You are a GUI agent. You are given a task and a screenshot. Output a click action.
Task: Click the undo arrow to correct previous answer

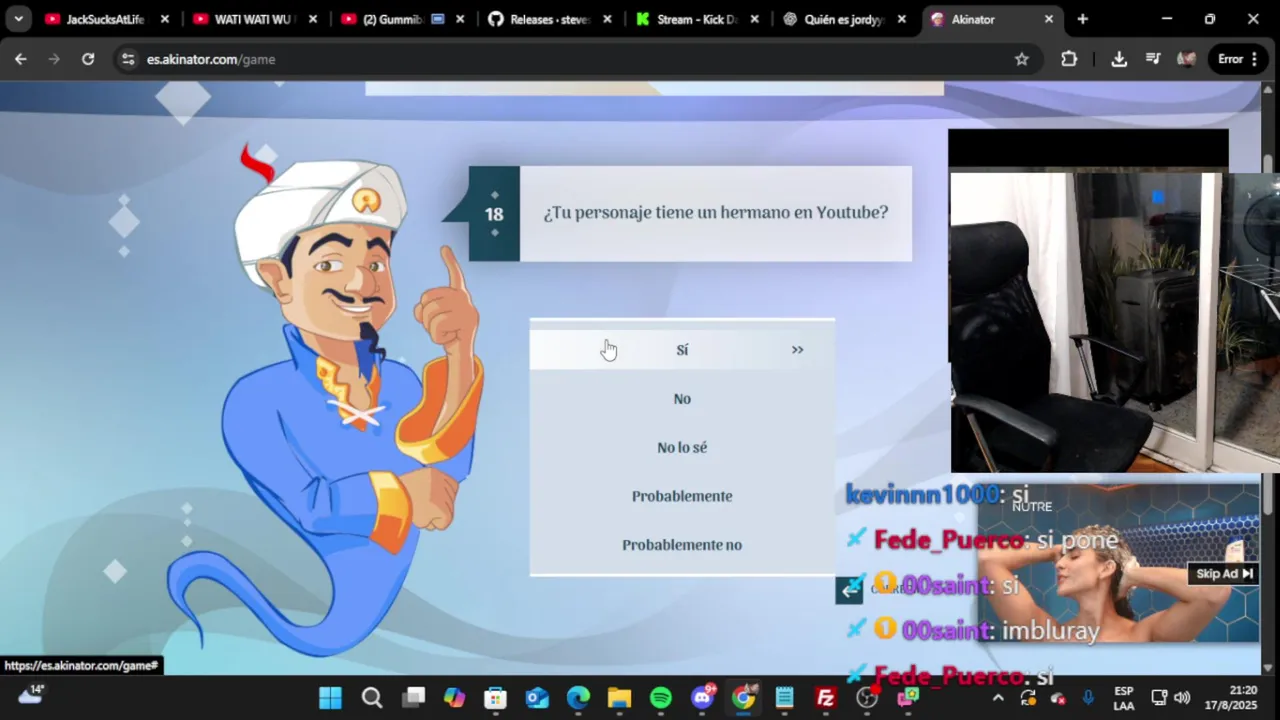849,590
